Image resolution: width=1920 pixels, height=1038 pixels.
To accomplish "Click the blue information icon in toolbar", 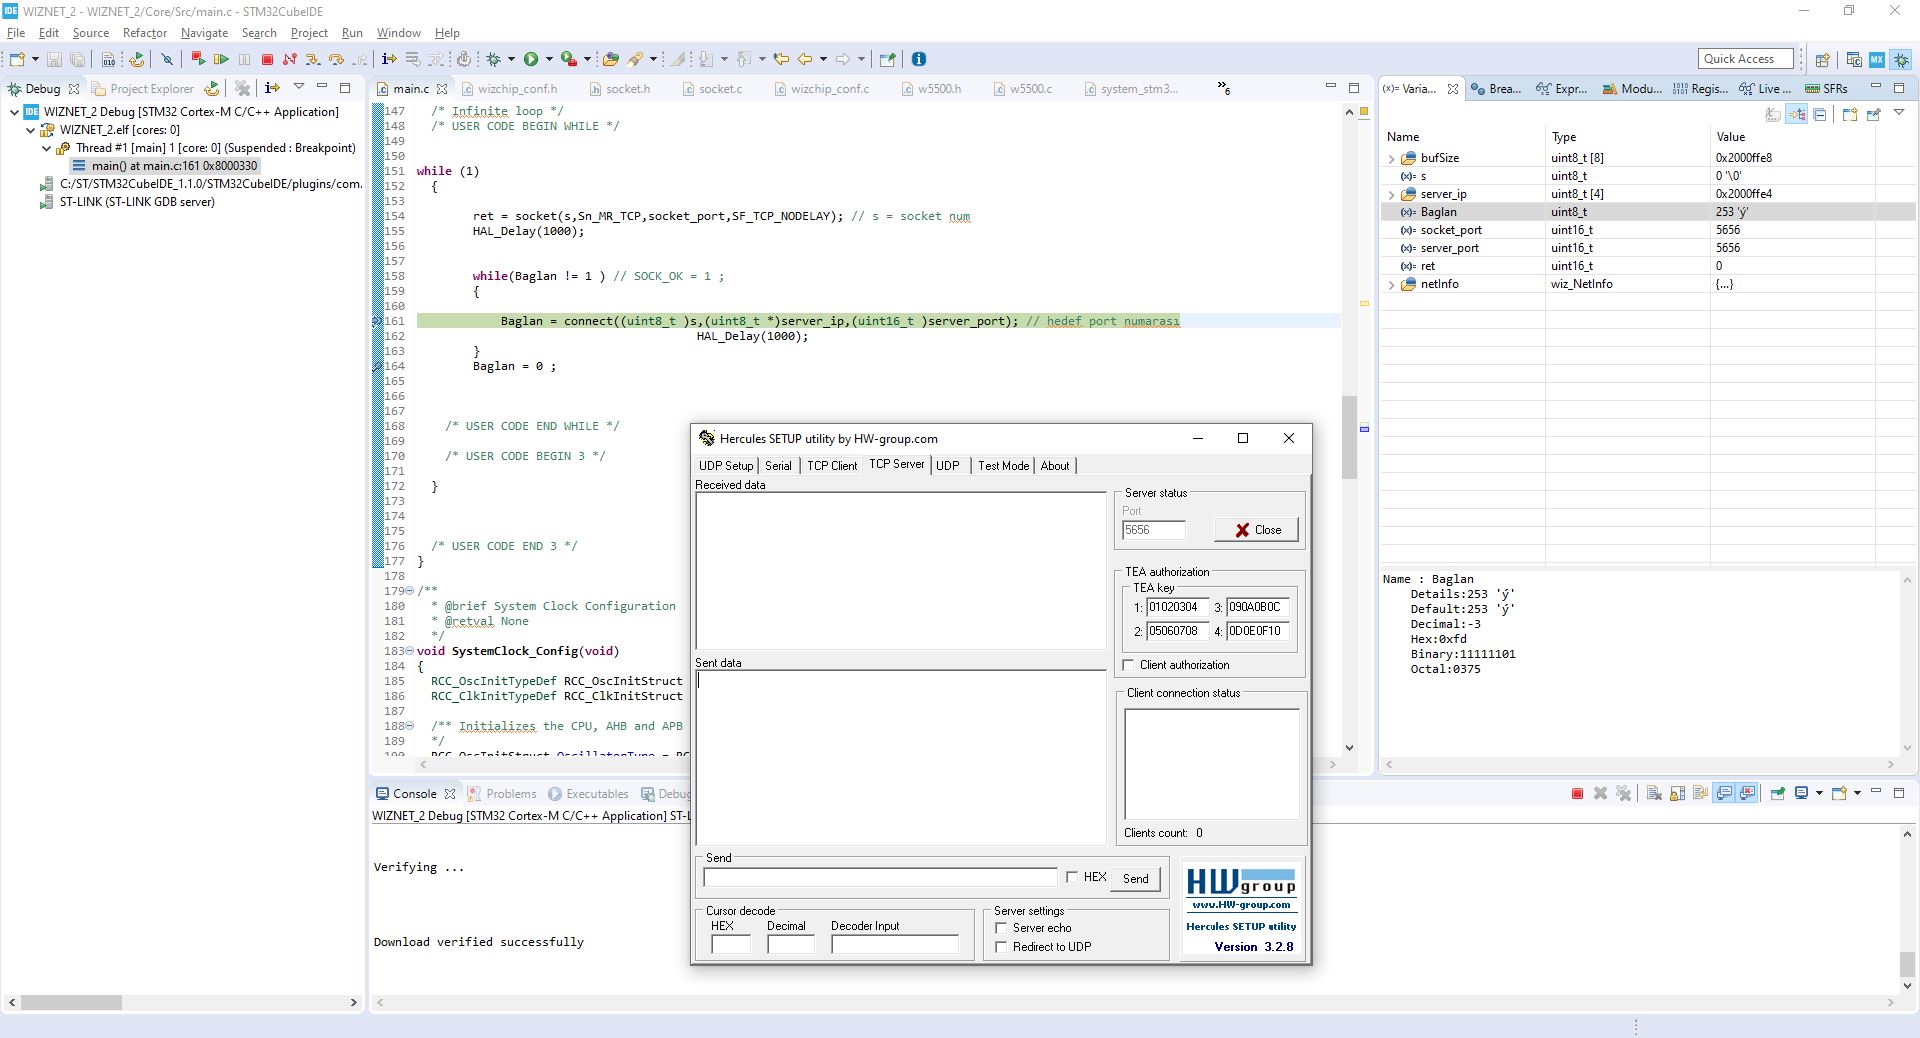I will click(919, 60).
